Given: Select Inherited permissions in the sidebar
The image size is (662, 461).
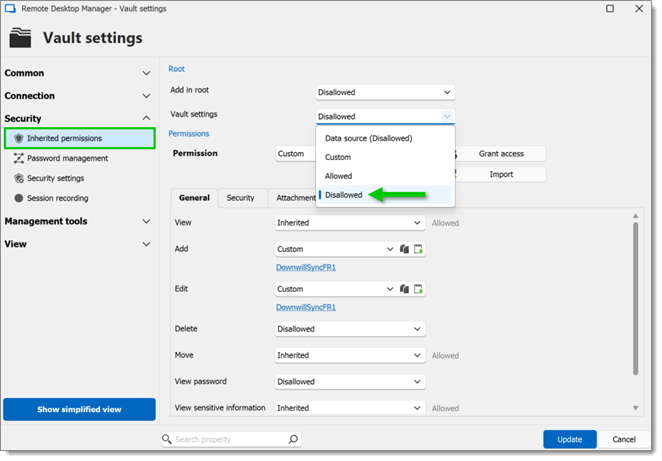Looking at the screenshot, I should pos(80,138).
